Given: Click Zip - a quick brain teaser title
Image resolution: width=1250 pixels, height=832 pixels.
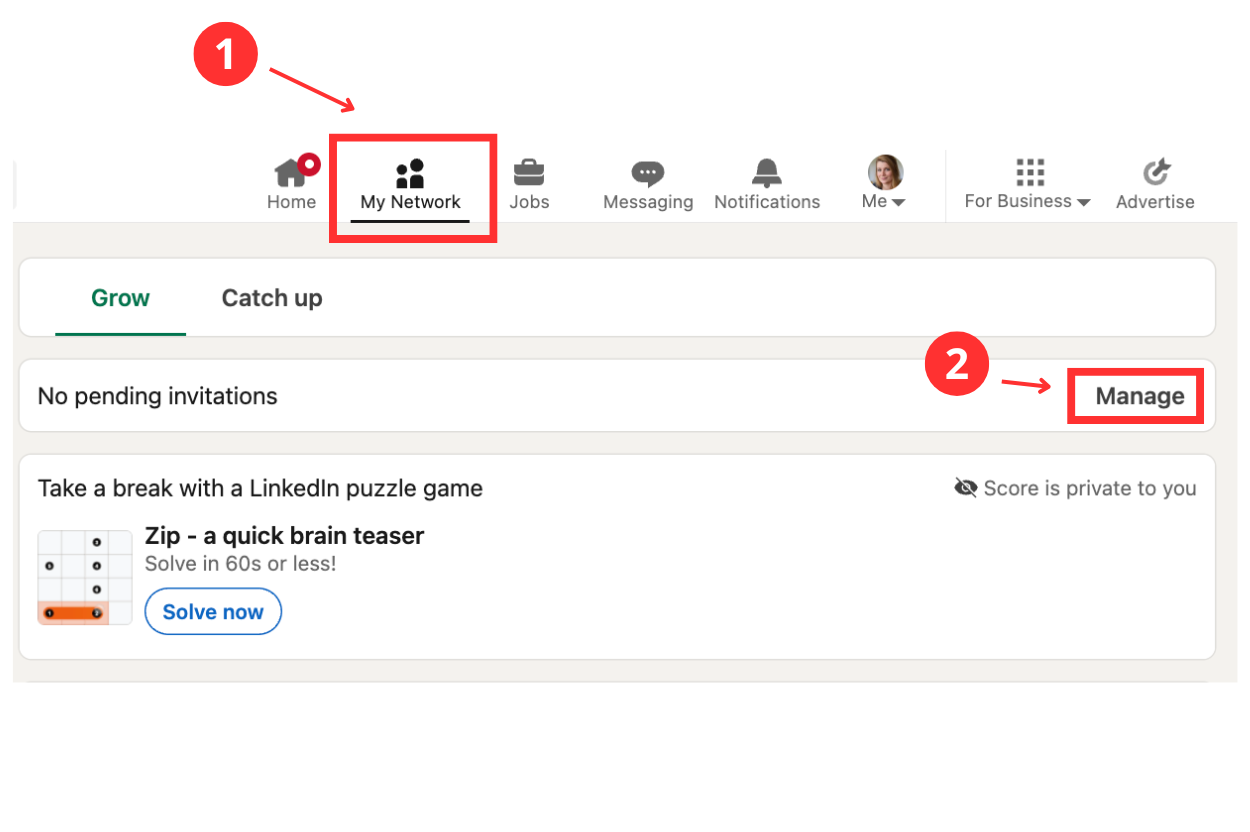Looking at the screenshot, I should tap(284, 536).
